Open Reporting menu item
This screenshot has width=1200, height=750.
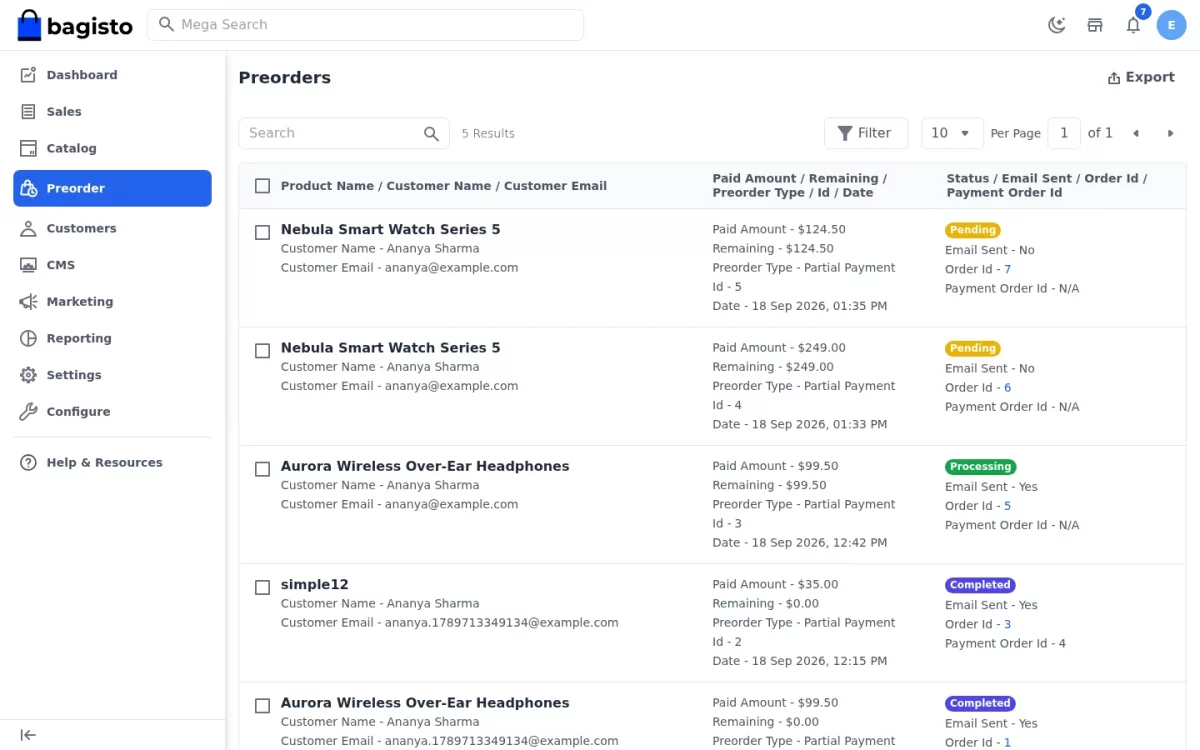[x=112, y=338]
